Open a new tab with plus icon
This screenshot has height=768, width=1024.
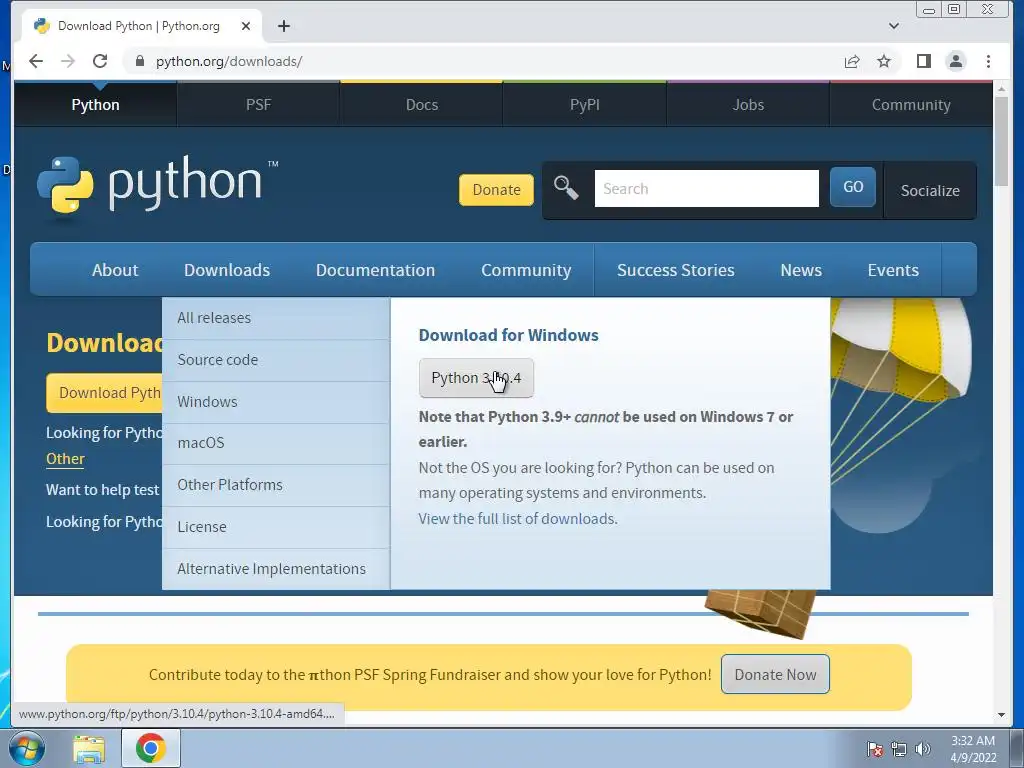(x=283, y=26)
